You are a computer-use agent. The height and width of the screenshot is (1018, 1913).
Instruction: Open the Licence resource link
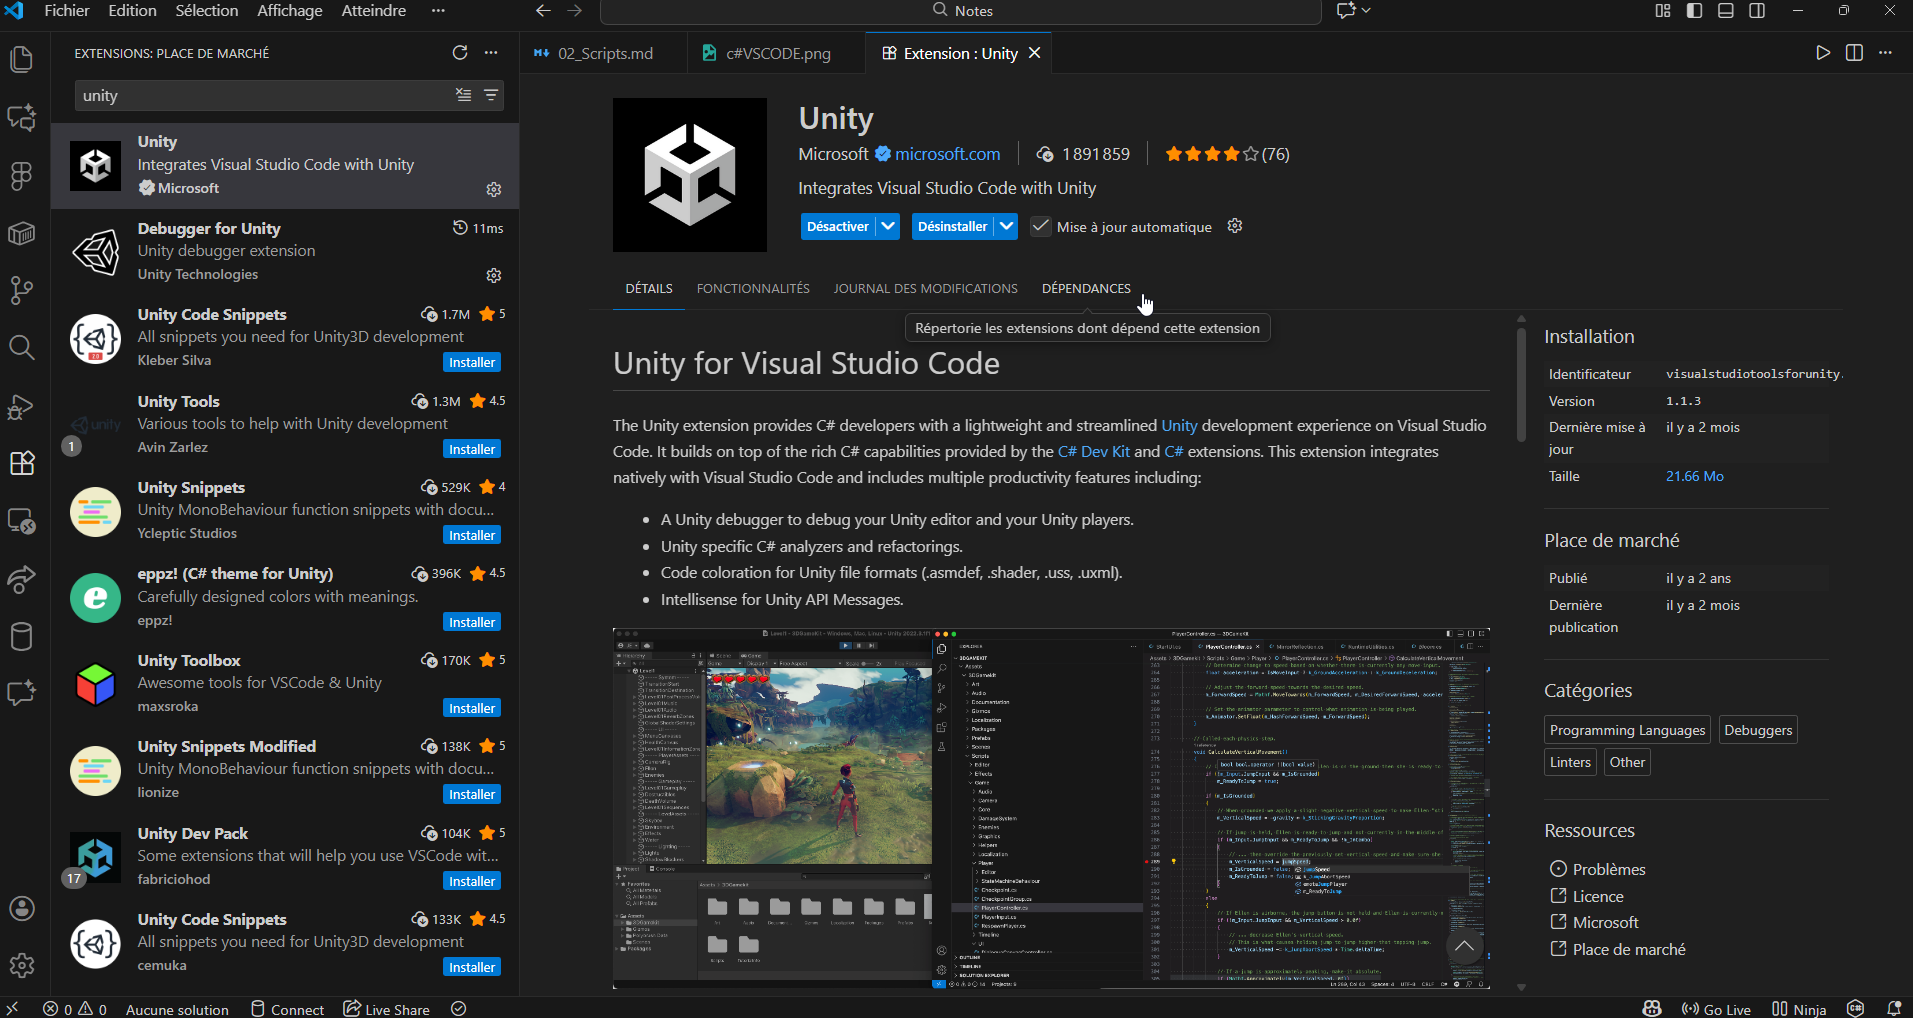[1587, 896]
